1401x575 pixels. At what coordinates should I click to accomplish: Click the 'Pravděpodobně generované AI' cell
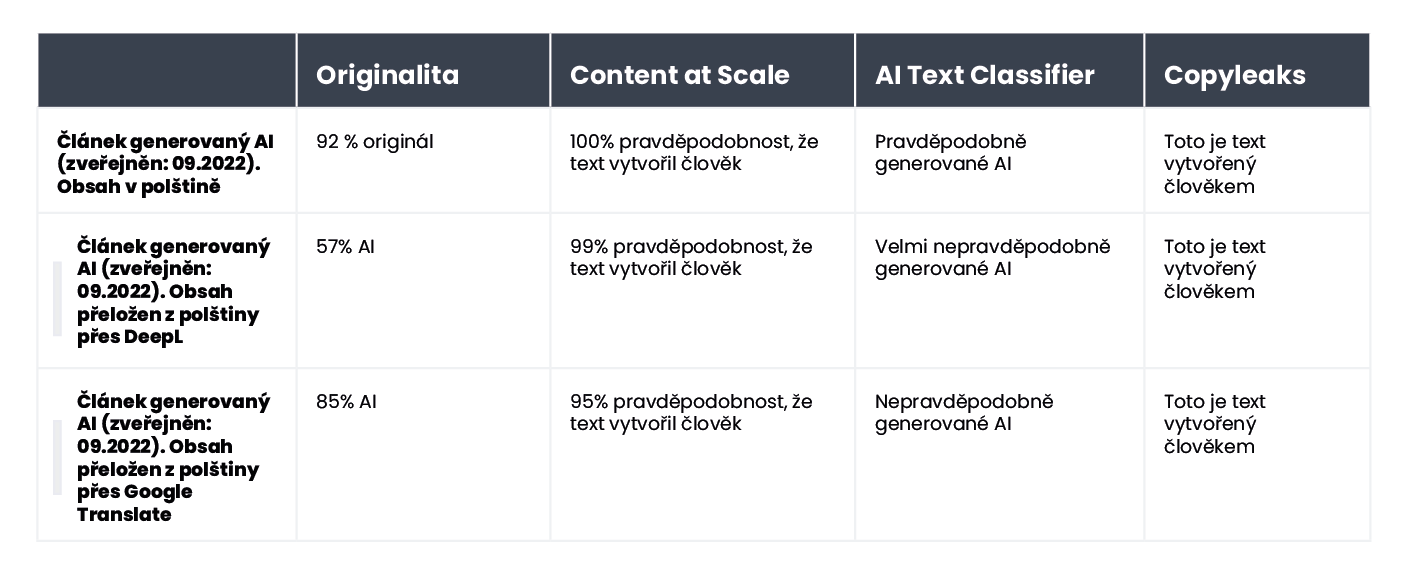click(x=950, y=152)
